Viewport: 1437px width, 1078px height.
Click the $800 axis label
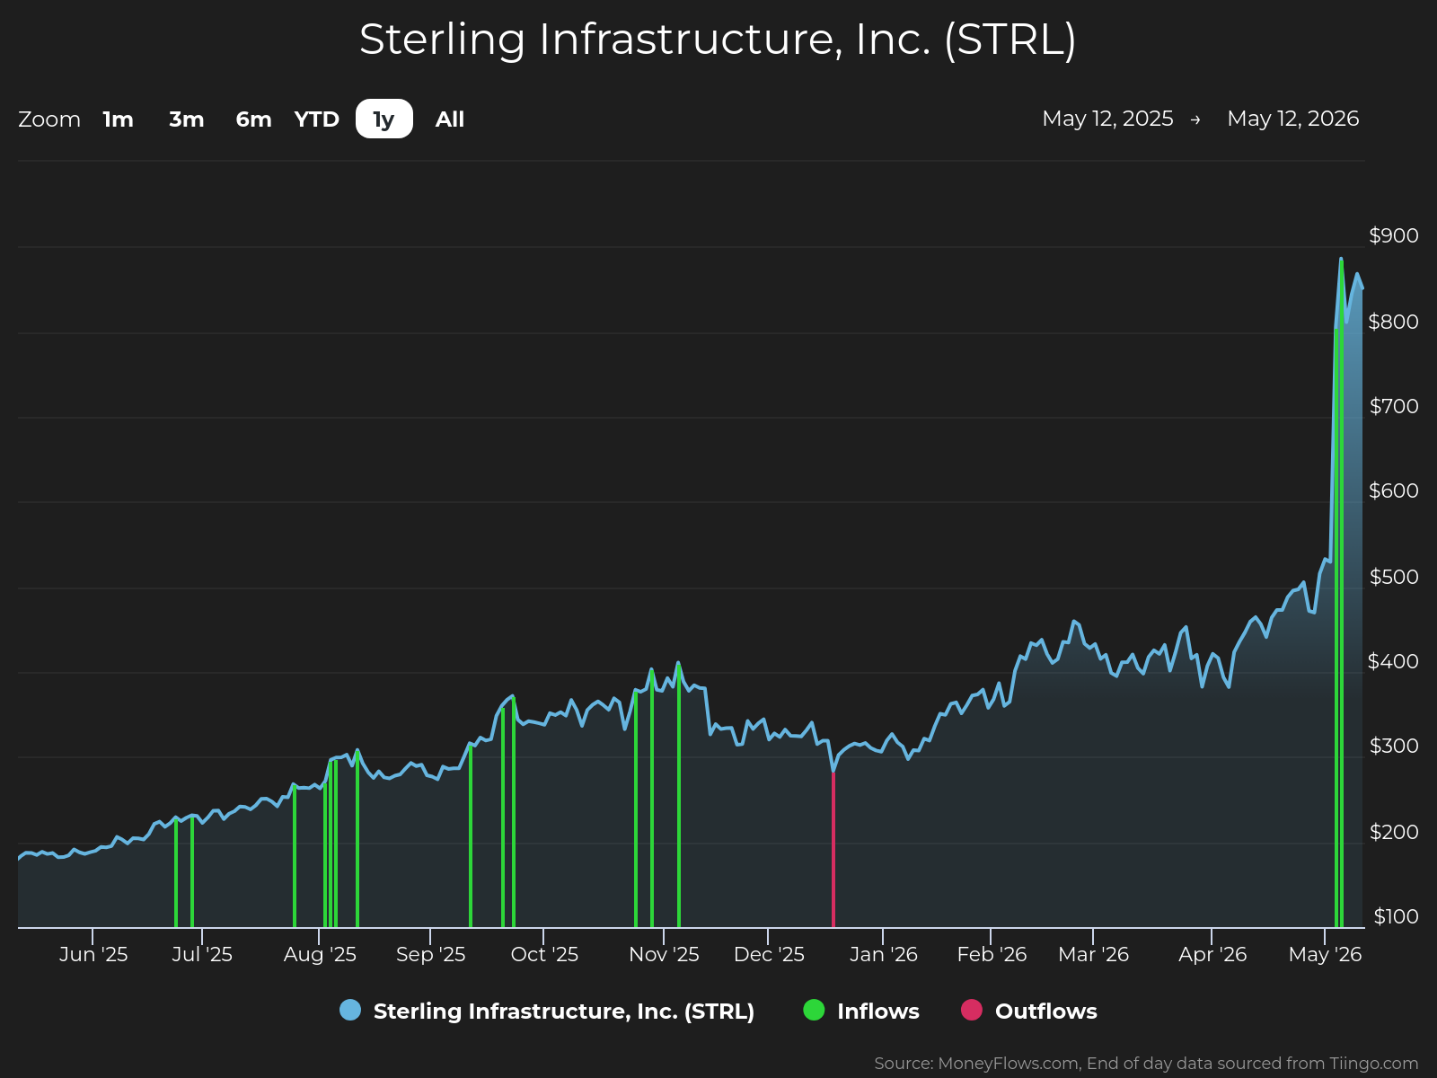[x=1393, y=322]
